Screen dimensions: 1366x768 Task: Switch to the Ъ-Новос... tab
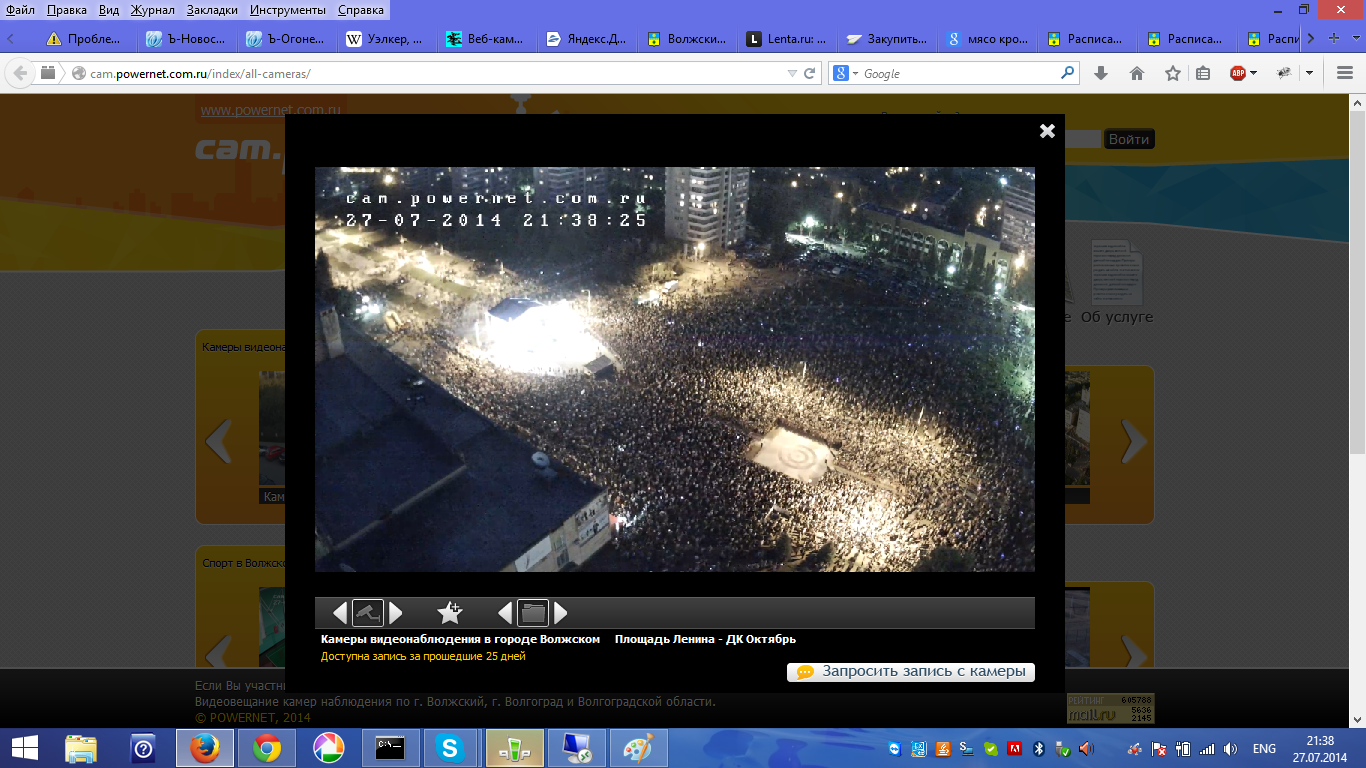184,40
